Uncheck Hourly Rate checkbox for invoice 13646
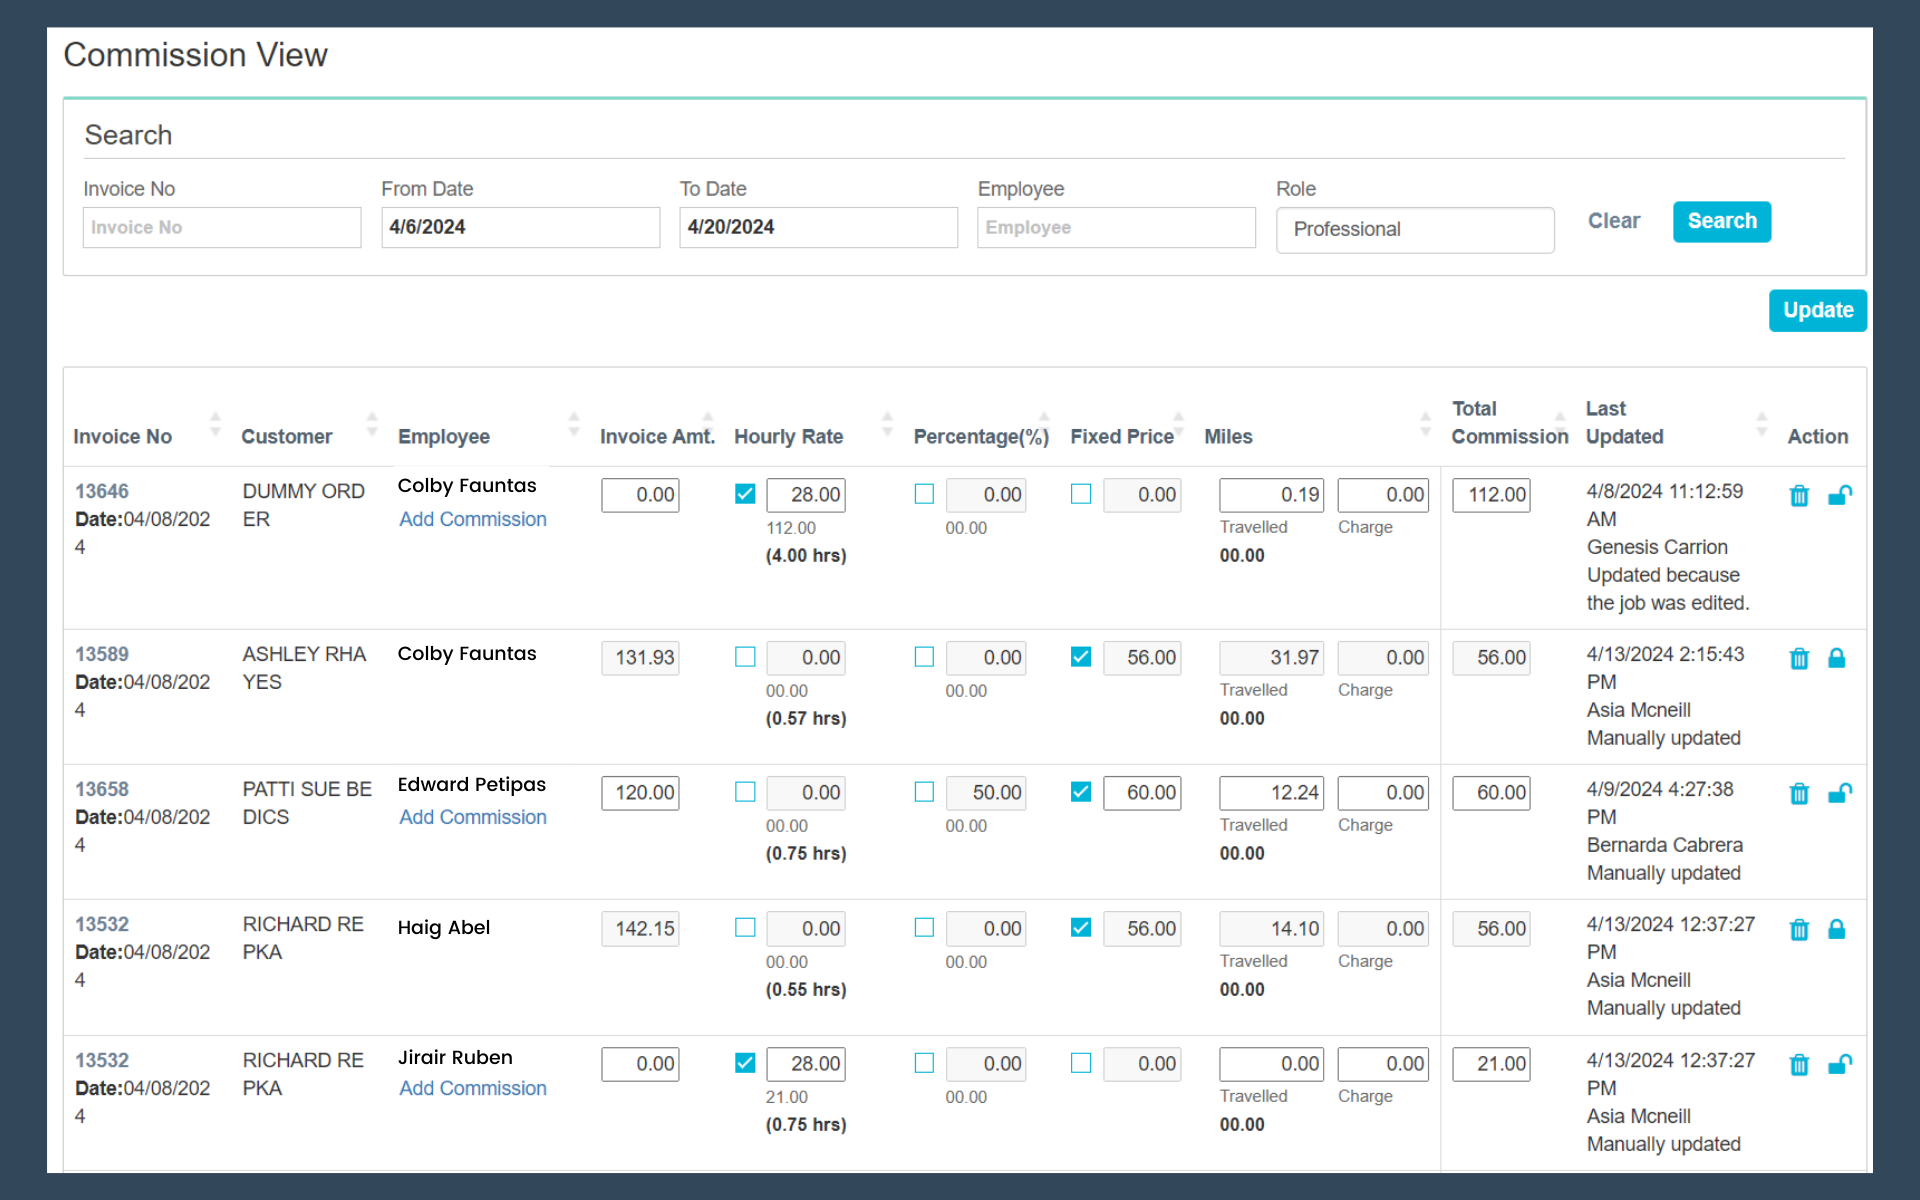1920x1200 pixels. pos(745,494)
